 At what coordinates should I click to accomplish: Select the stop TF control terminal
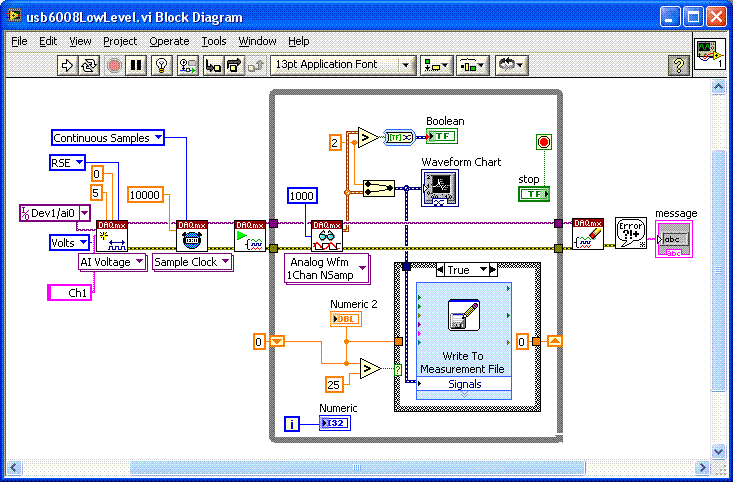pos(534,194)
